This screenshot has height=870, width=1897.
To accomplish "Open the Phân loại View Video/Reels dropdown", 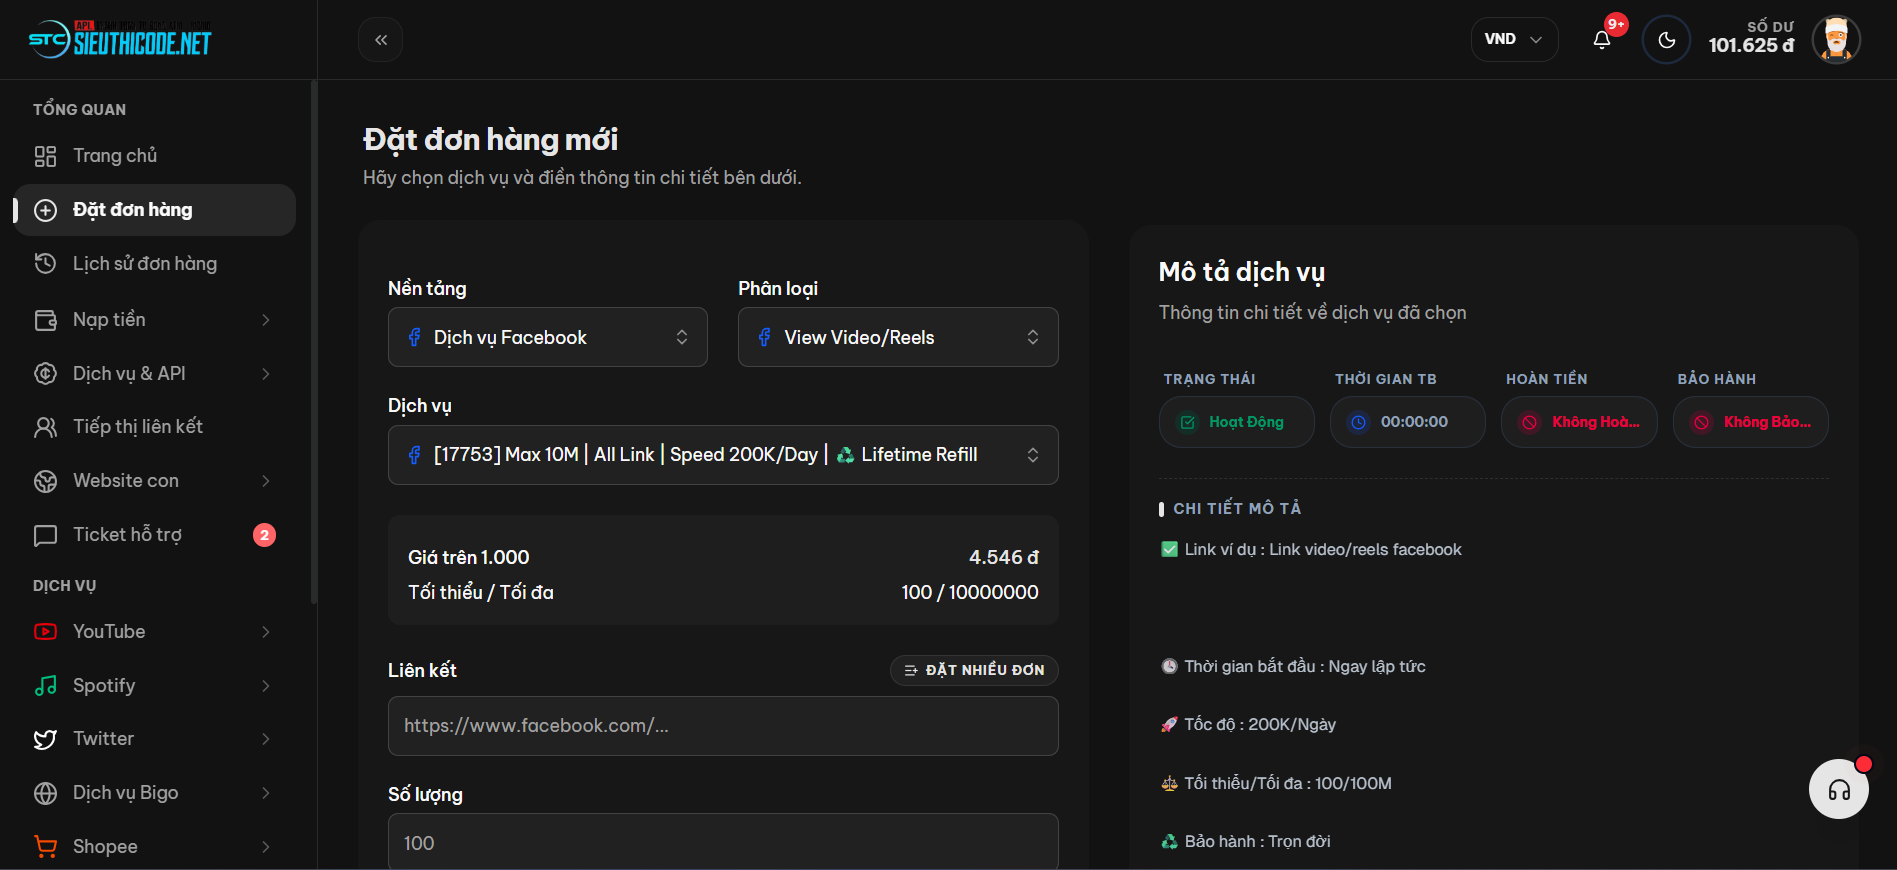I will click(897, 337).
